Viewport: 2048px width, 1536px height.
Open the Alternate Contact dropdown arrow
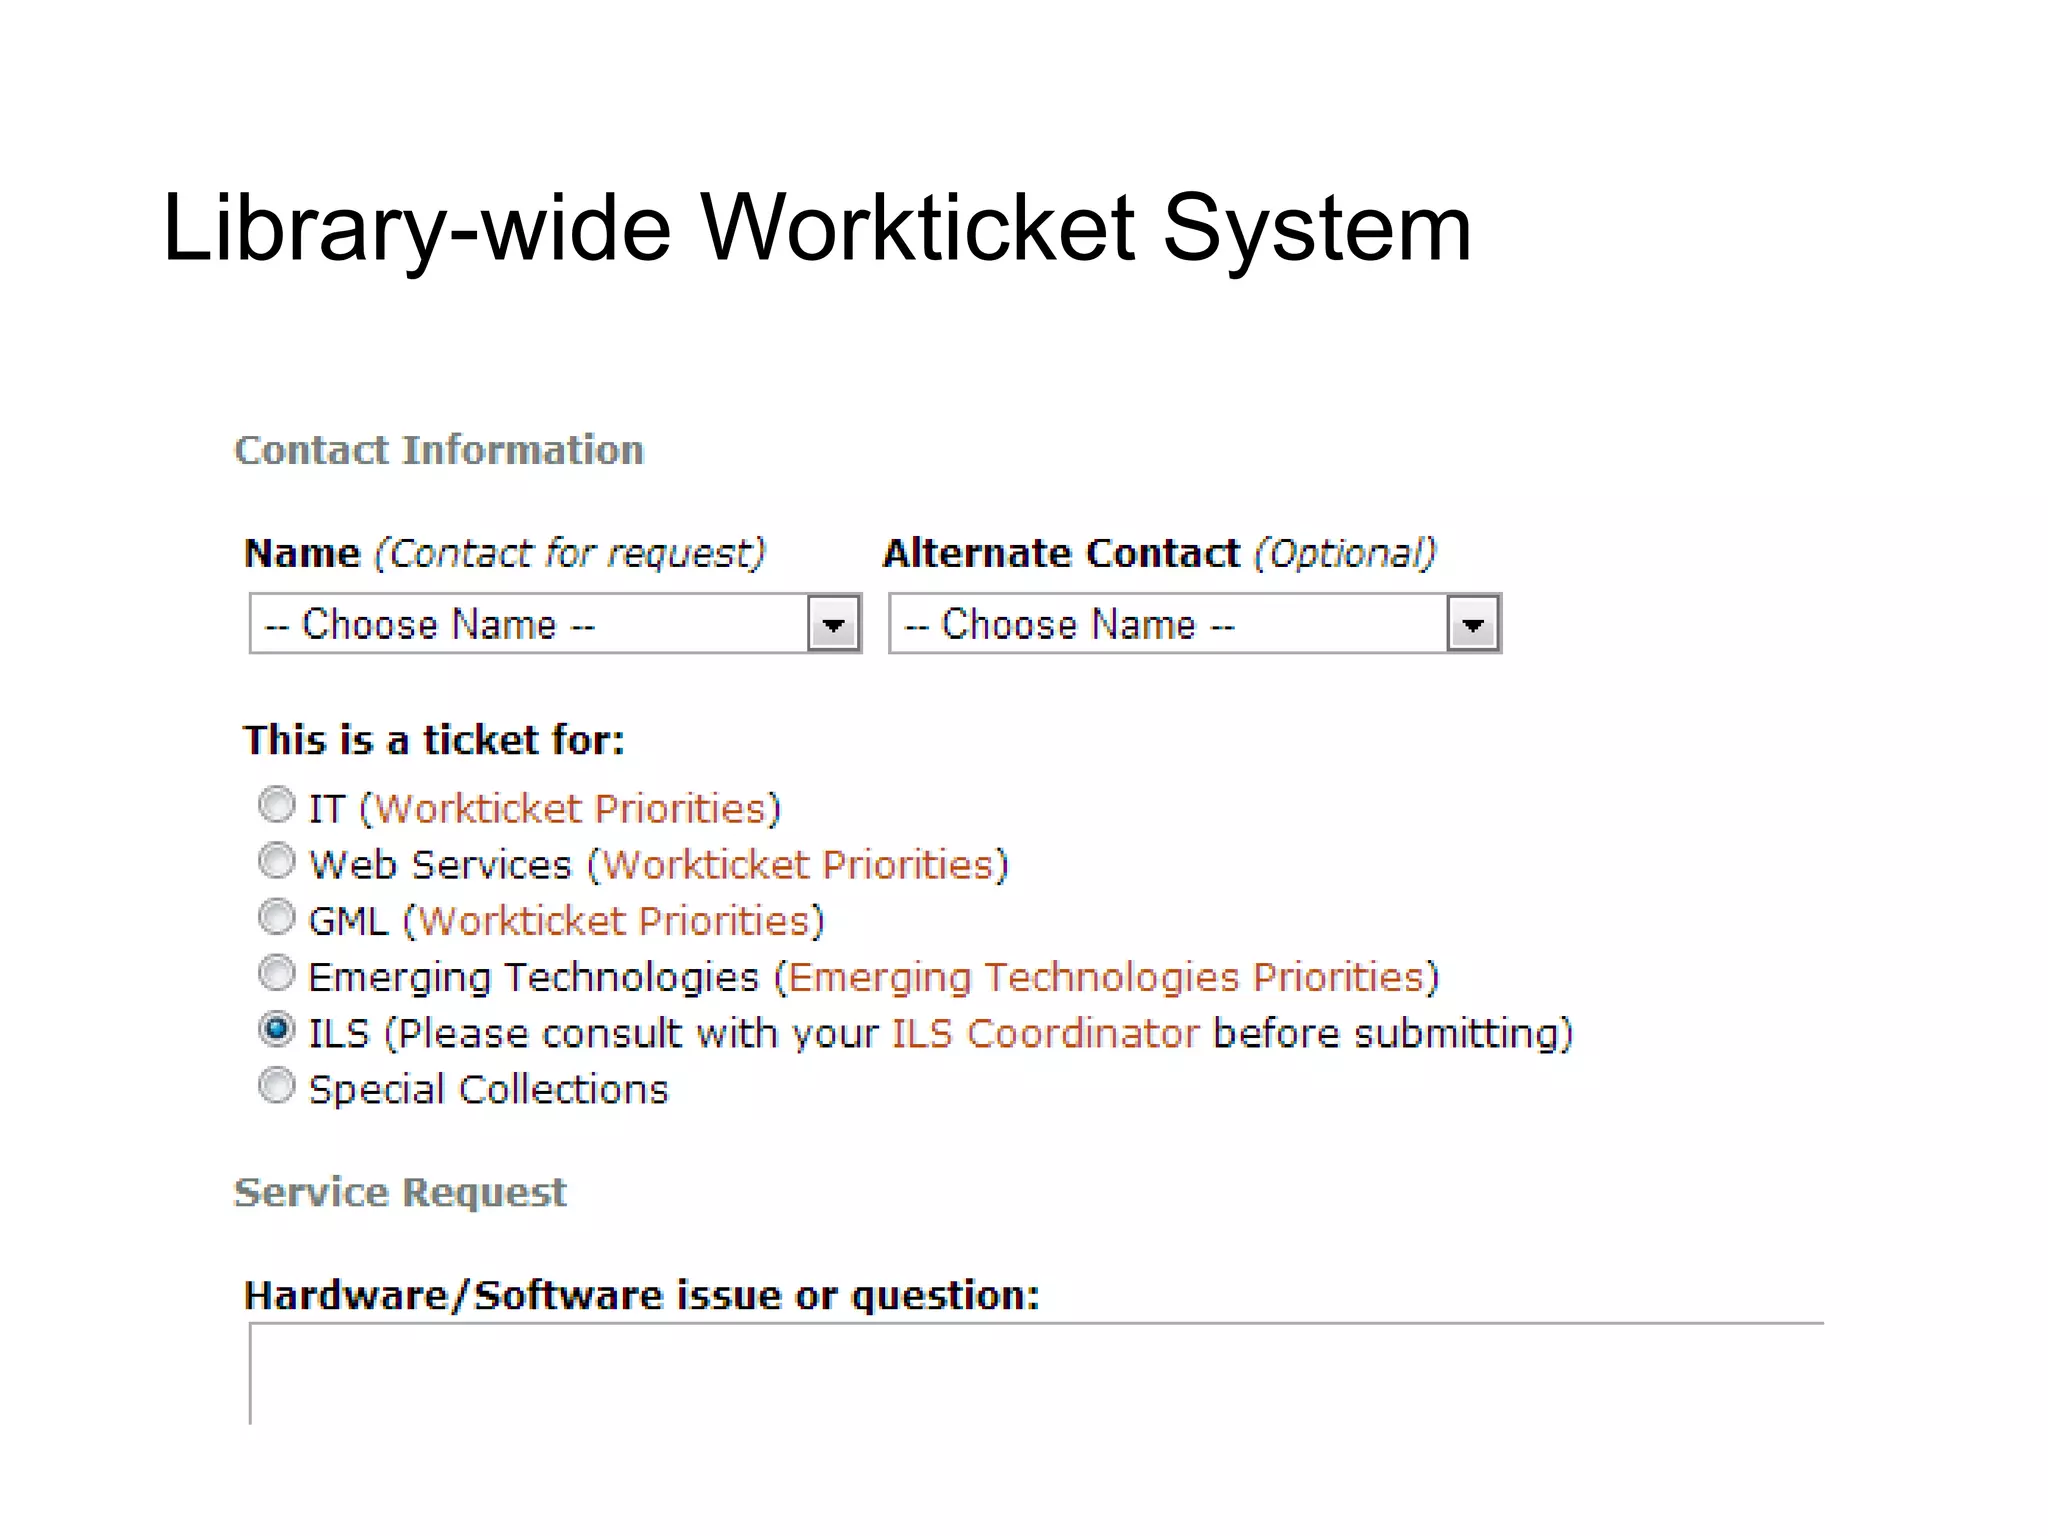pos(1473,624)
